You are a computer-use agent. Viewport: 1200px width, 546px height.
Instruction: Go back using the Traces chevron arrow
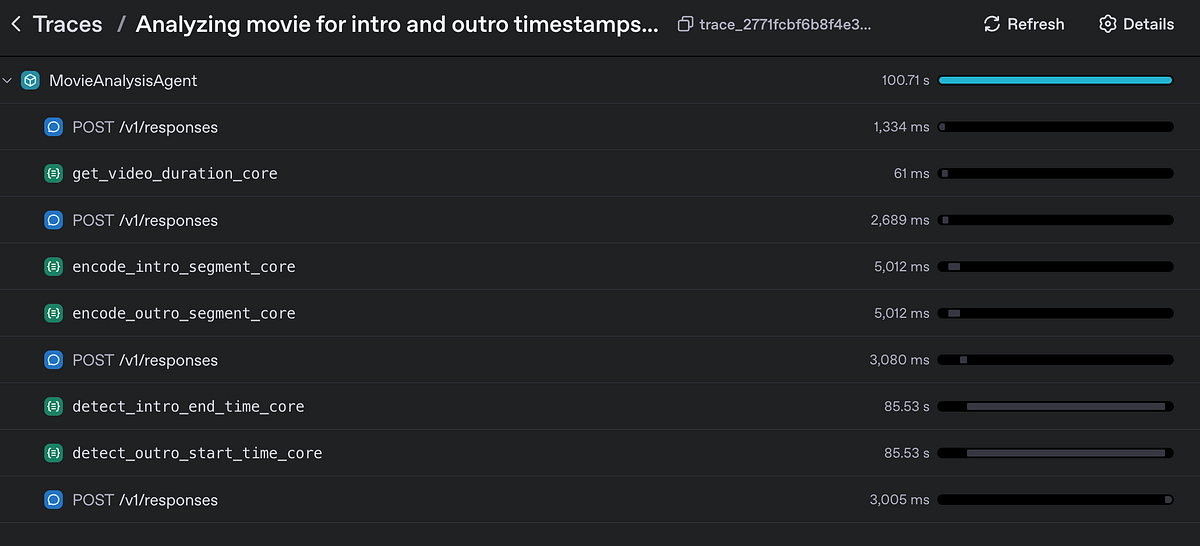point(16,24)
